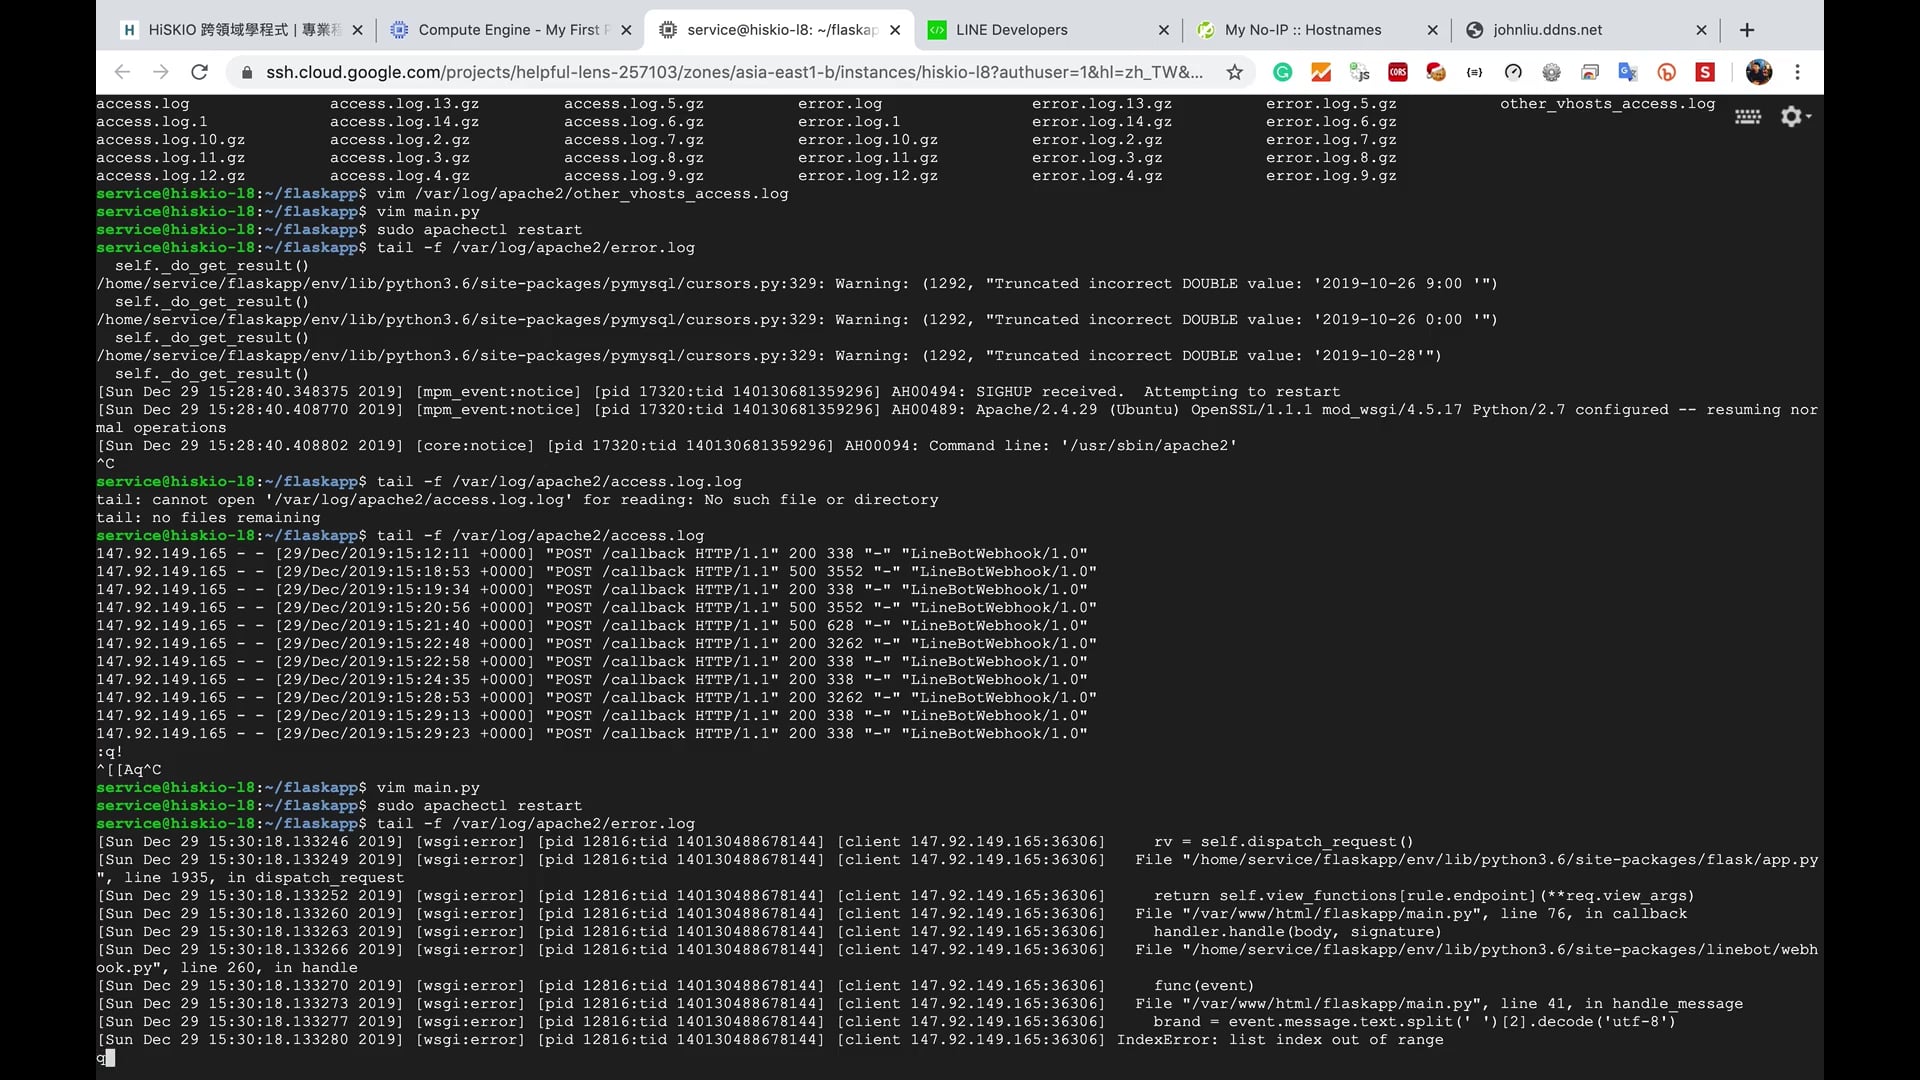This screenshot has height=1080, width=1920.
Task: Bookmark this page with the star icon
Action: (x=1235, y=72)
